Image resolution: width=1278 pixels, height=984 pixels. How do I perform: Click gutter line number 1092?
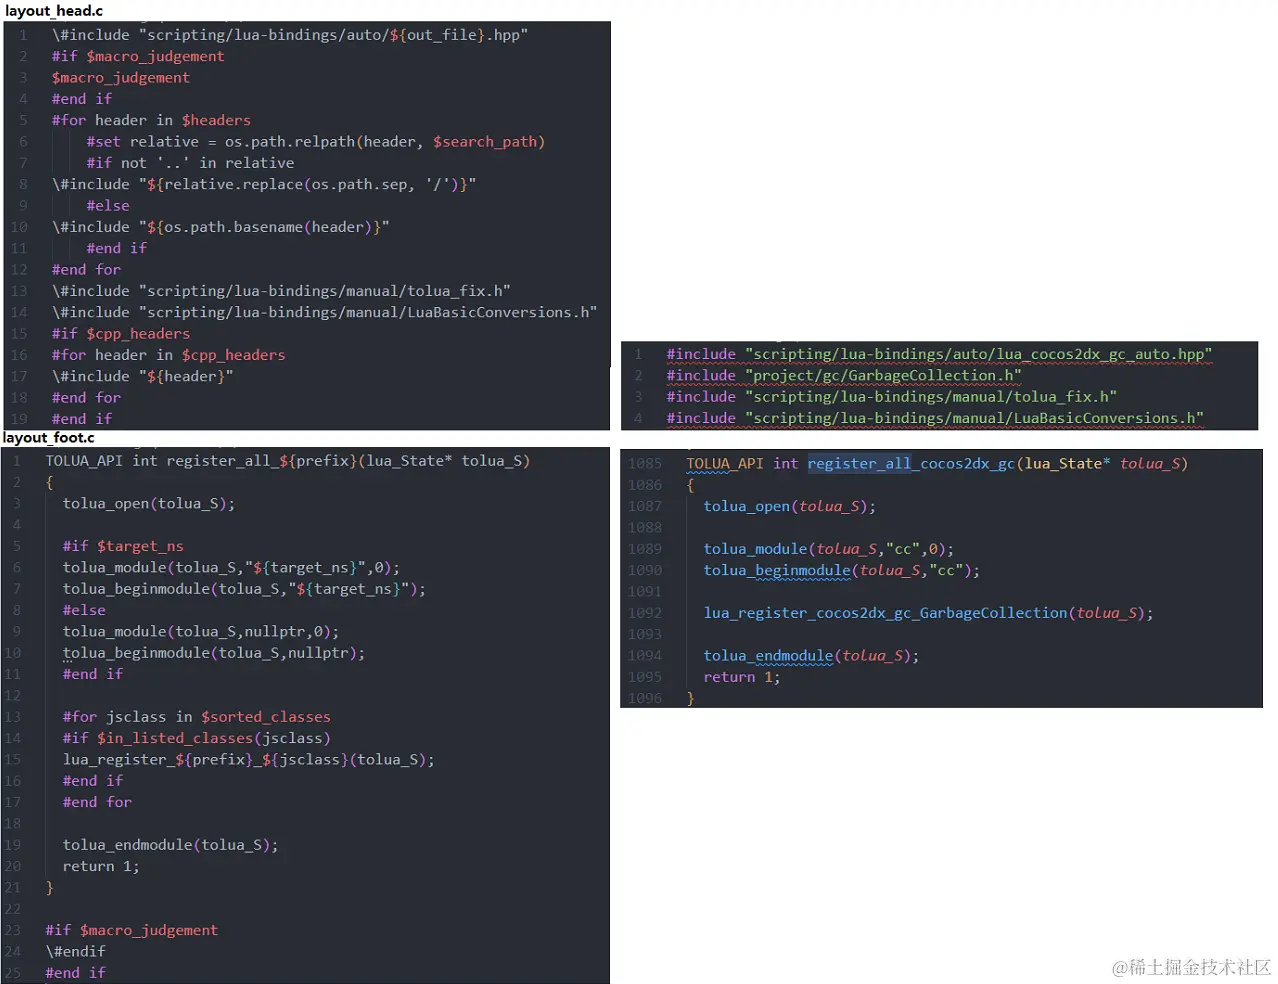[645, 613]
